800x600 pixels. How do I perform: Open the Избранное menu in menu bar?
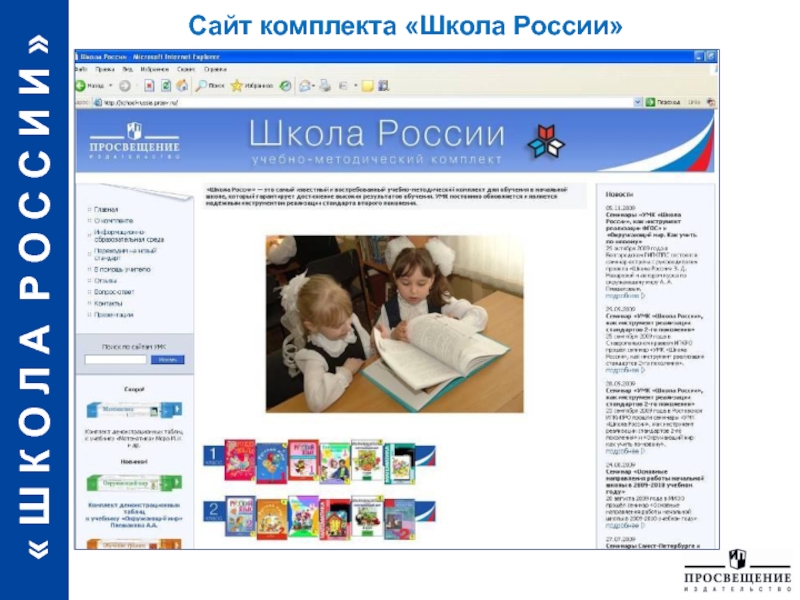pos(155,69)
